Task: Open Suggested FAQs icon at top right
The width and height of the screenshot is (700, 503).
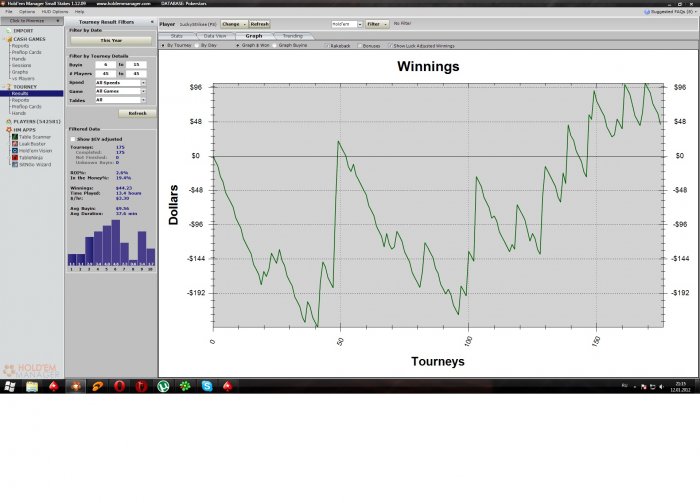Action: [x=647, y=12]
